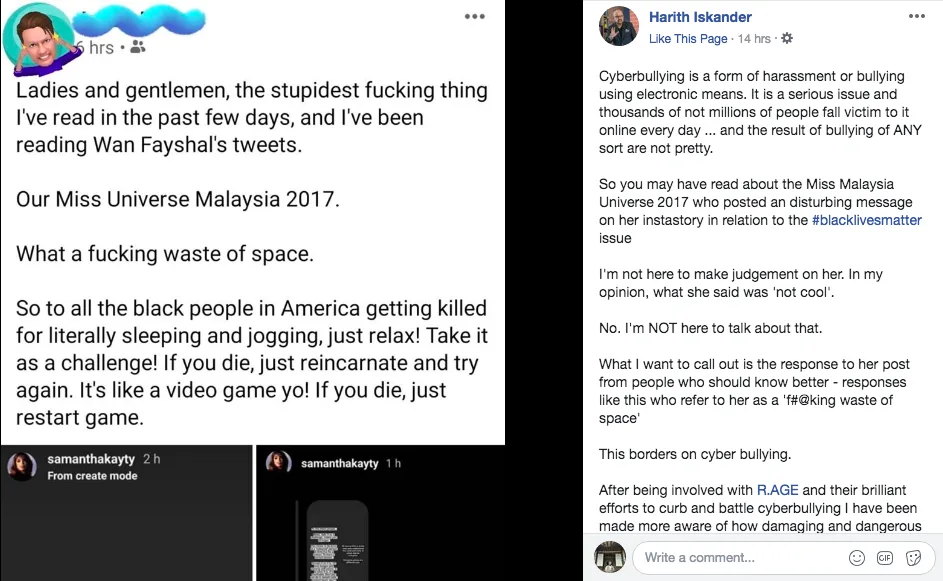Image resolution: width=943 pixels, height=581 pixels.
Task: Click the Like This Page link
Action: click(x=688, y=39)
